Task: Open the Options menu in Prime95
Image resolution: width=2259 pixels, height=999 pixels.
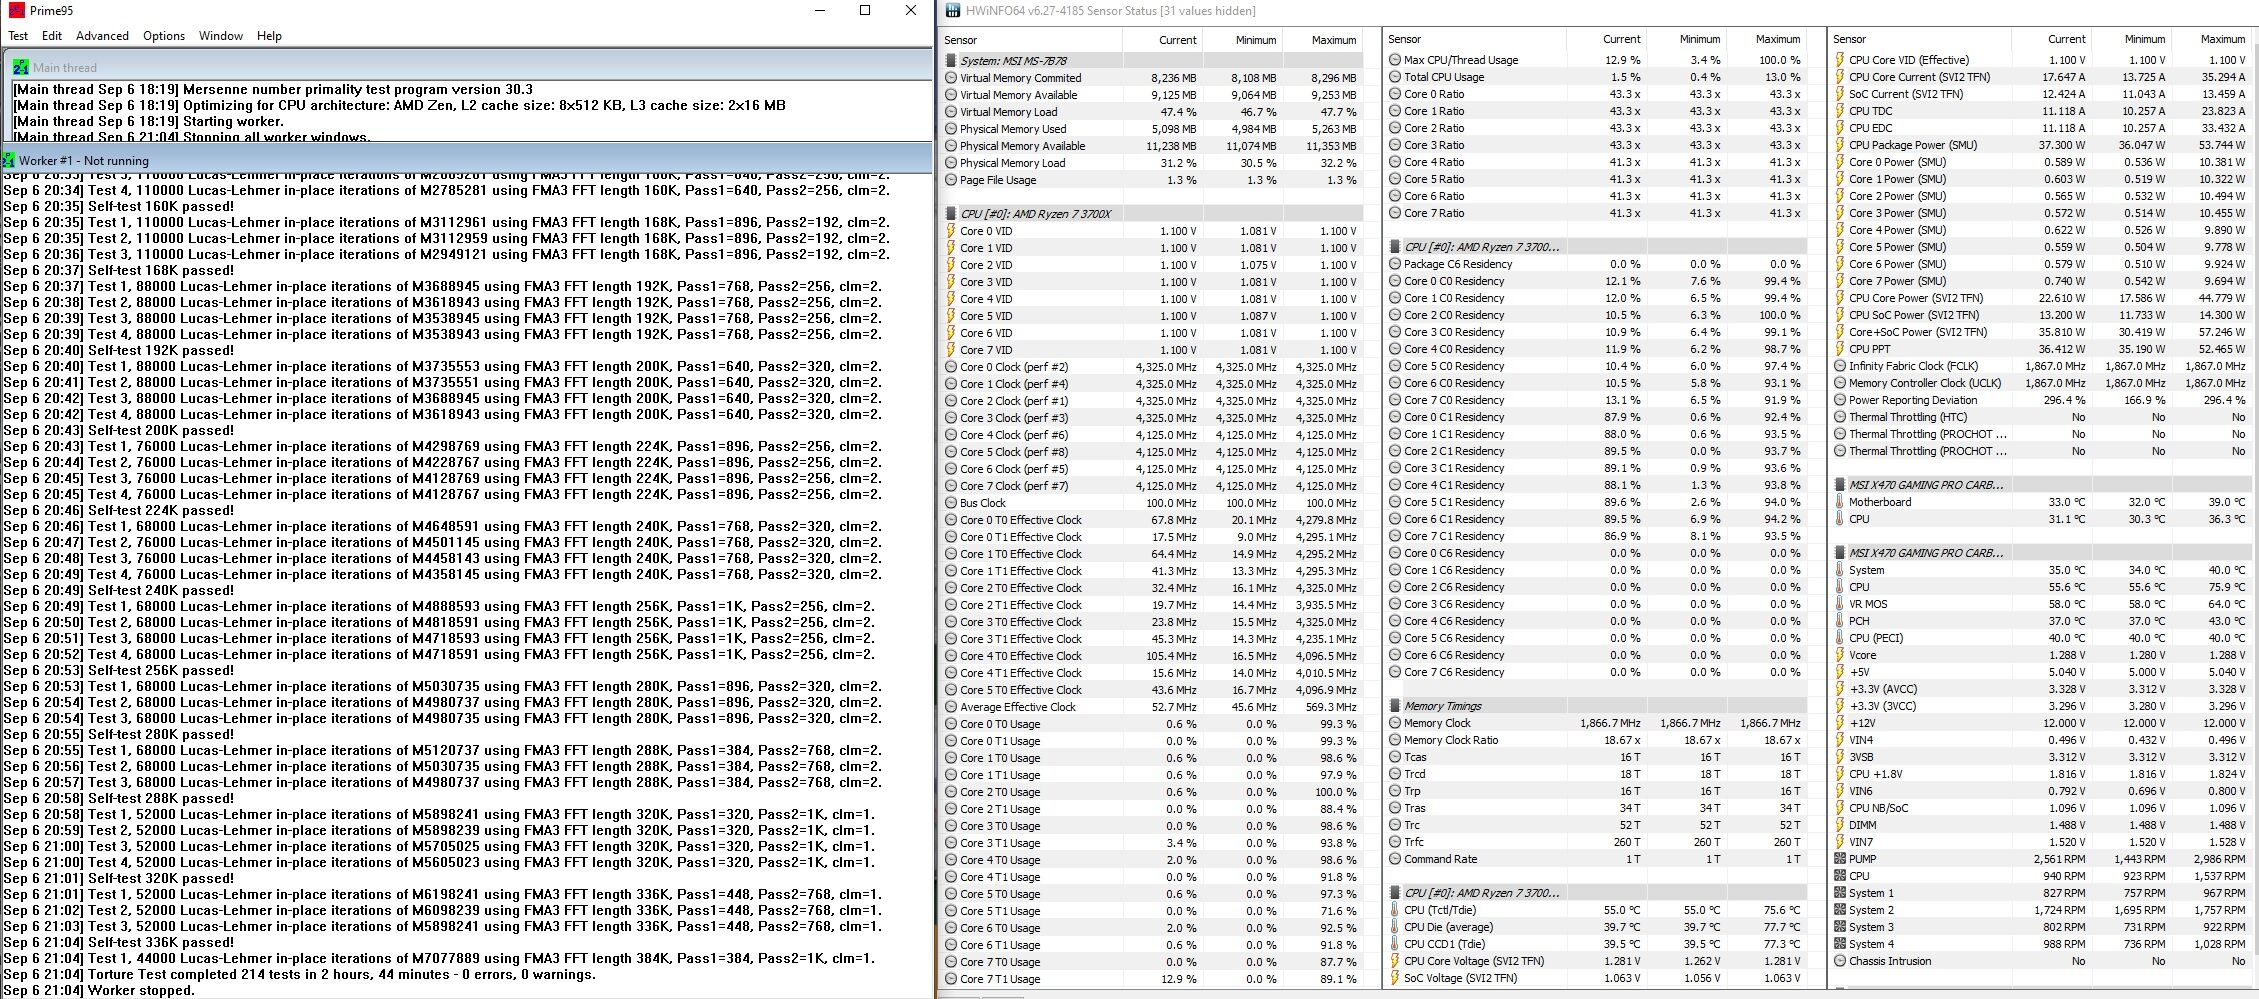Action: 164,36
